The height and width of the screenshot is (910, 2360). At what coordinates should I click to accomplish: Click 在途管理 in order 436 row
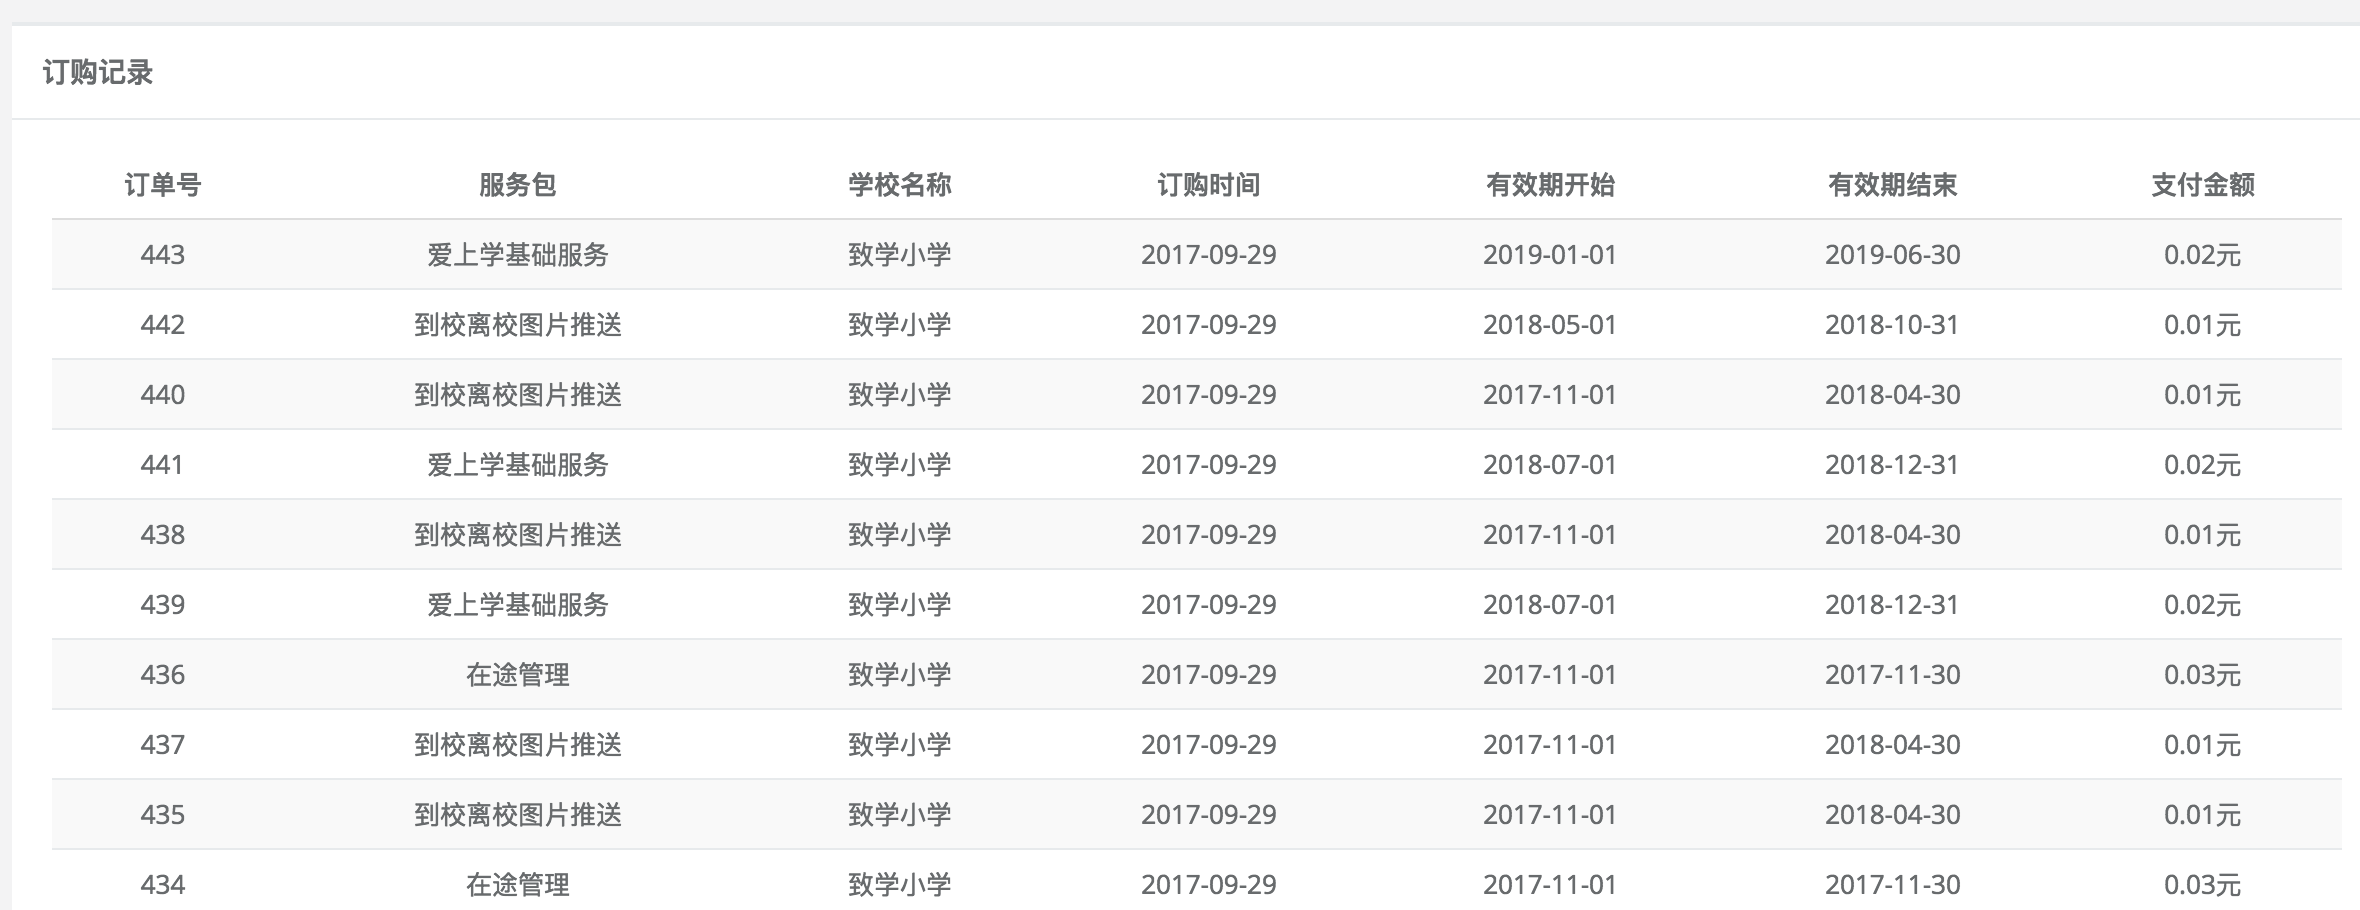[517, 675]
